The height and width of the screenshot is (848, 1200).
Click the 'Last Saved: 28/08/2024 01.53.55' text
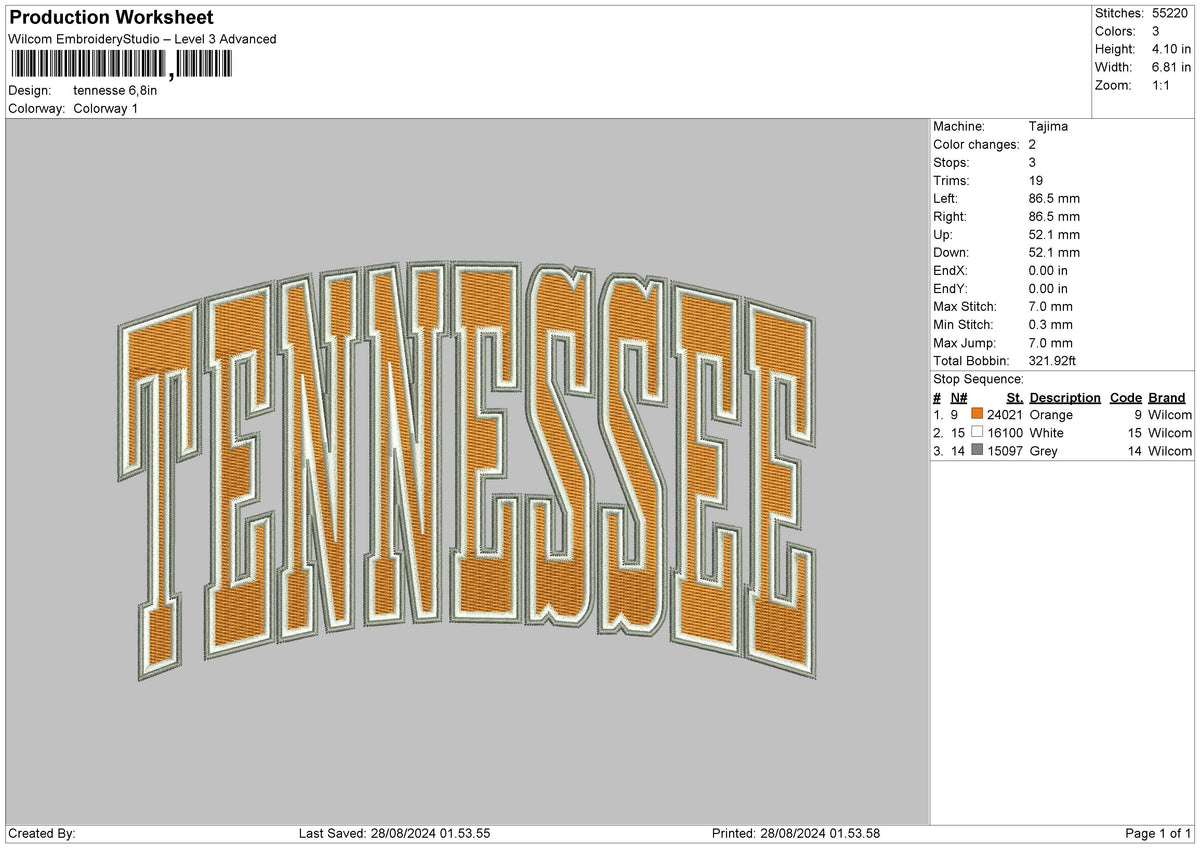tap(394, 833)
